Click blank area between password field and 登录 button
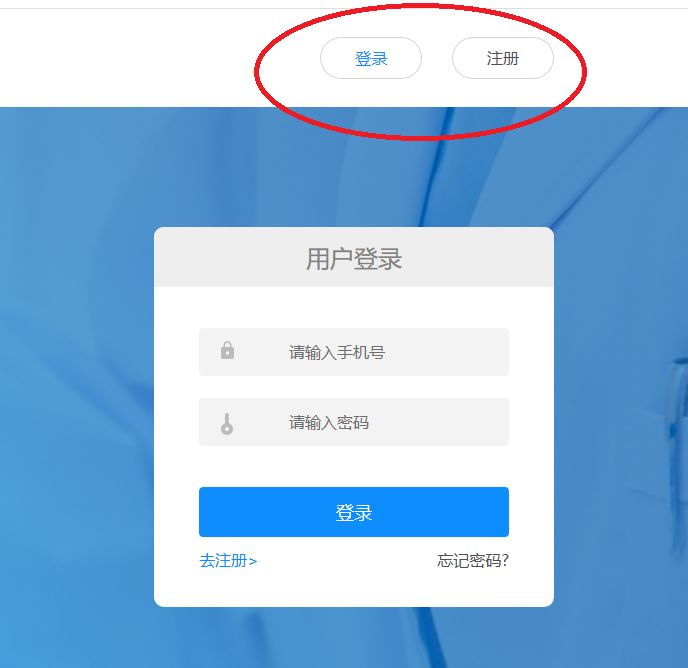The width and height of the screenshot is (688, 668). click(x=354, y=467)
